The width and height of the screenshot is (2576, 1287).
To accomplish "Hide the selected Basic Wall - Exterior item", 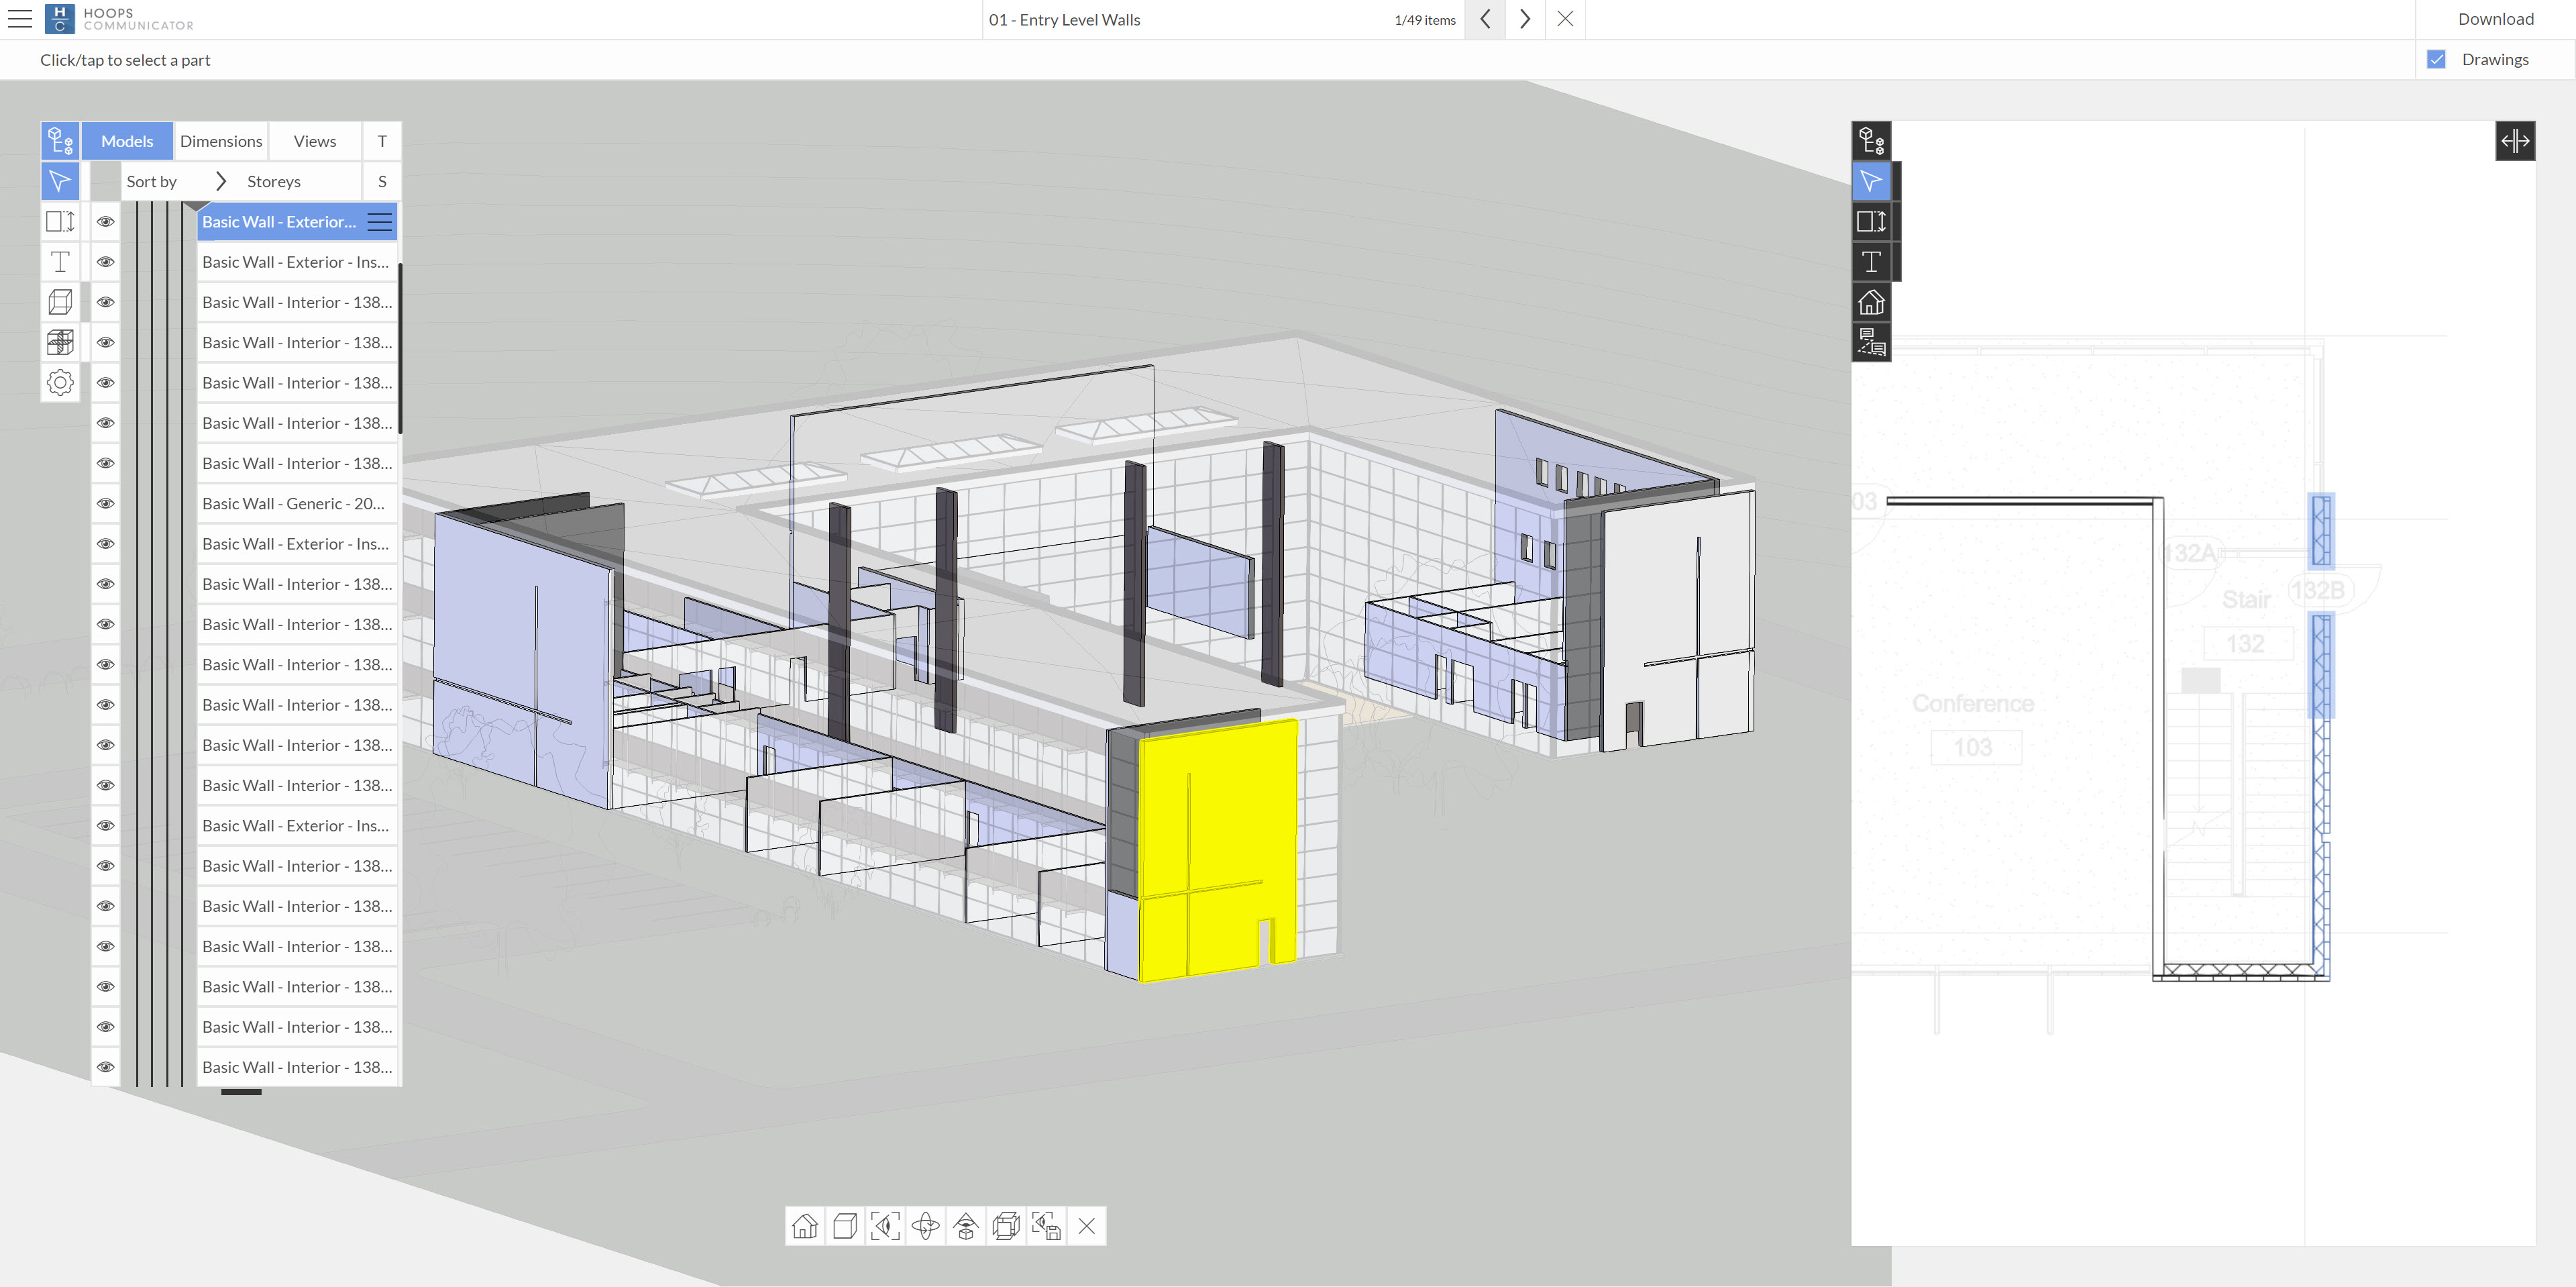I will click(x=105, y=222).
